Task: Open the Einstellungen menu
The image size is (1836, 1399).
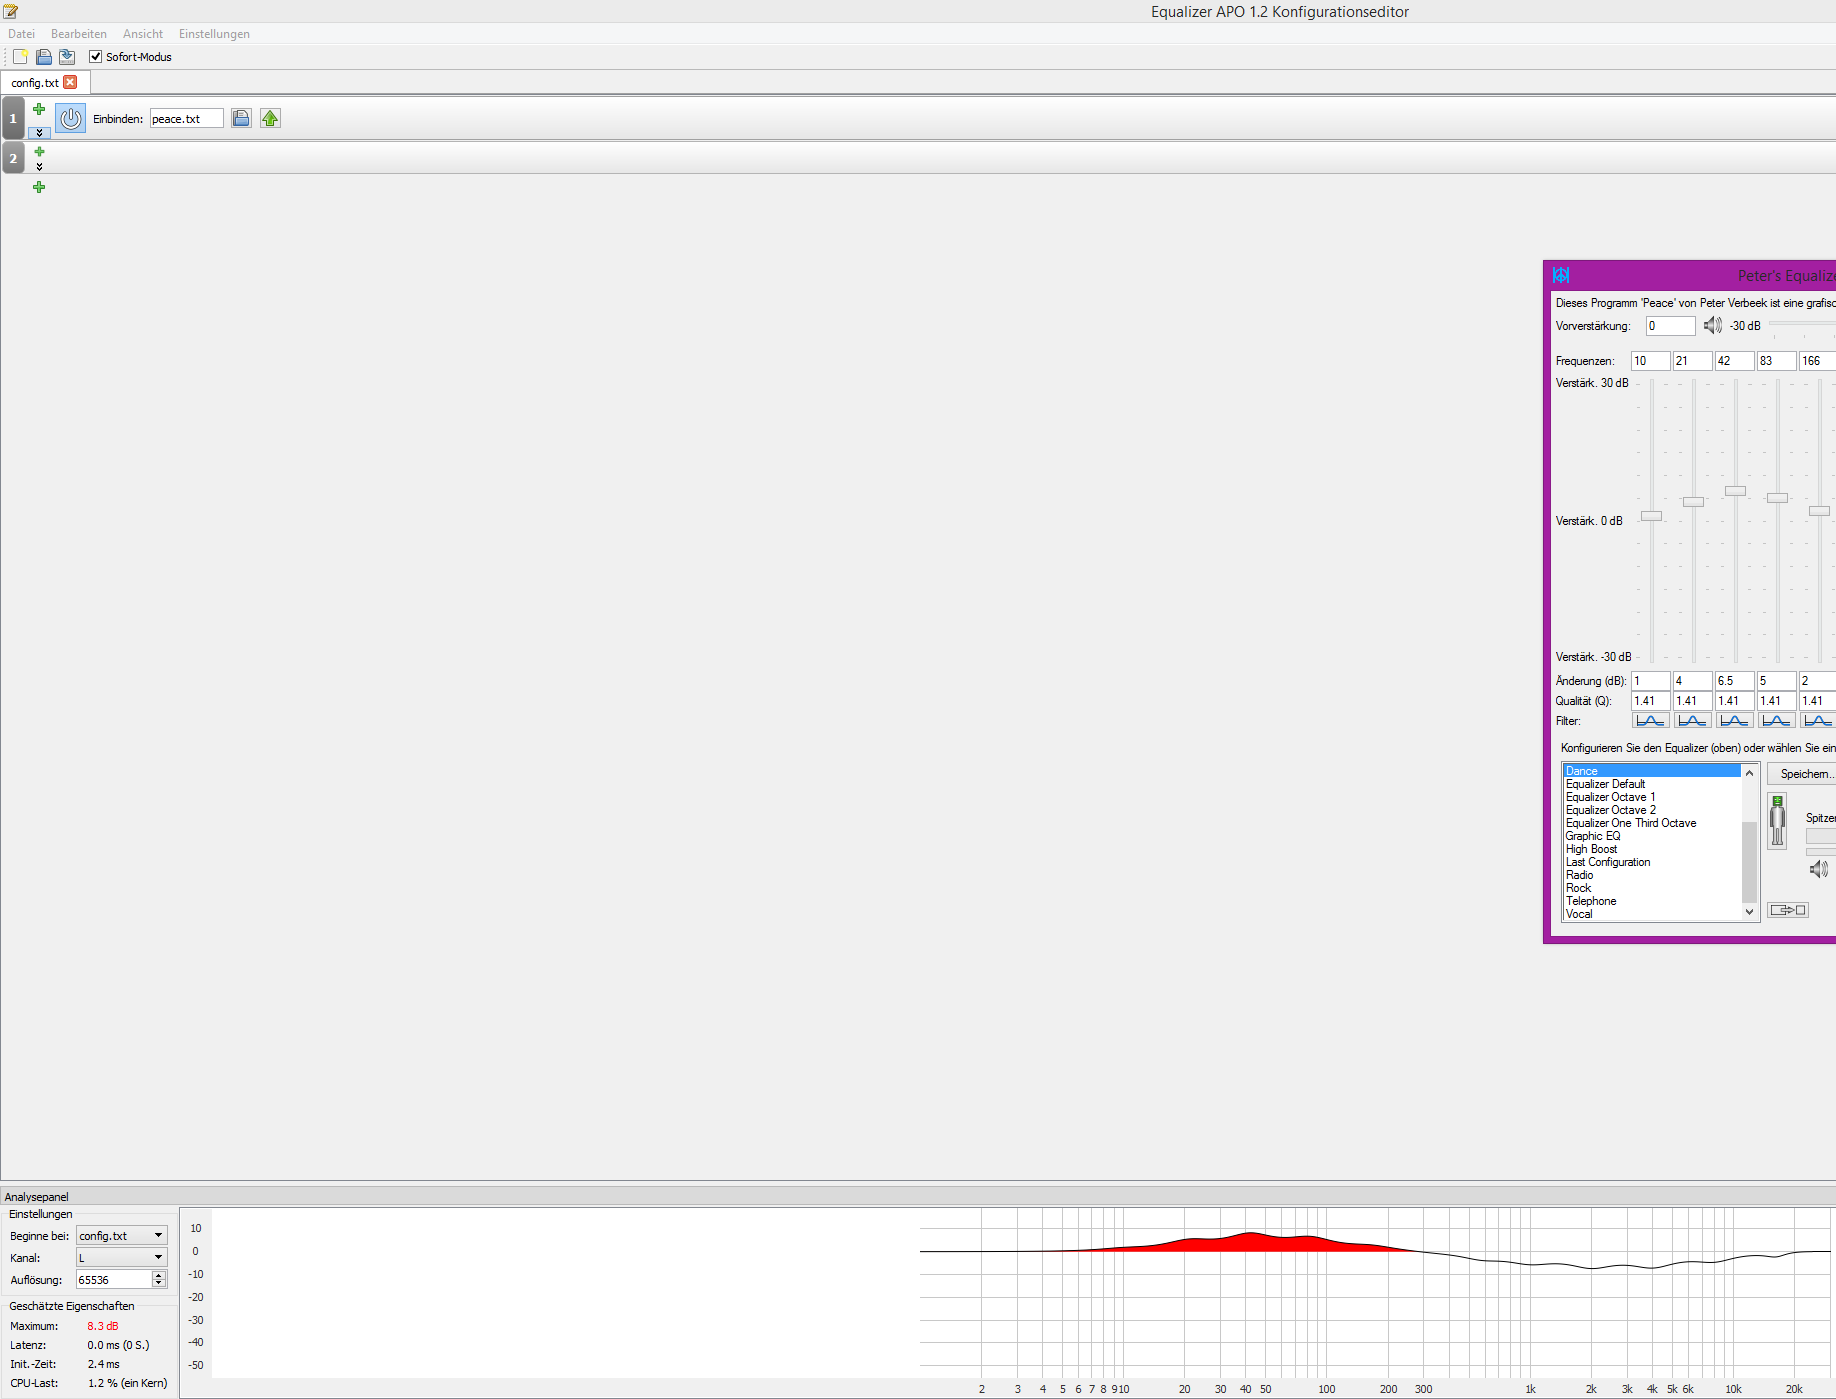Action: (214, 34)
